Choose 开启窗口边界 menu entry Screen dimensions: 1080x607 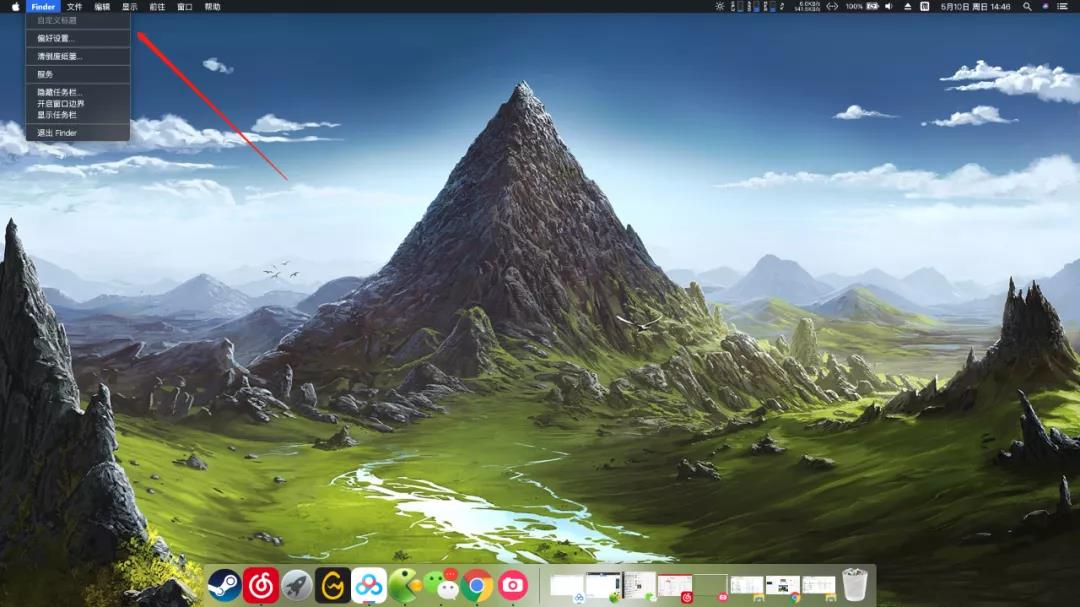(78, 103)
